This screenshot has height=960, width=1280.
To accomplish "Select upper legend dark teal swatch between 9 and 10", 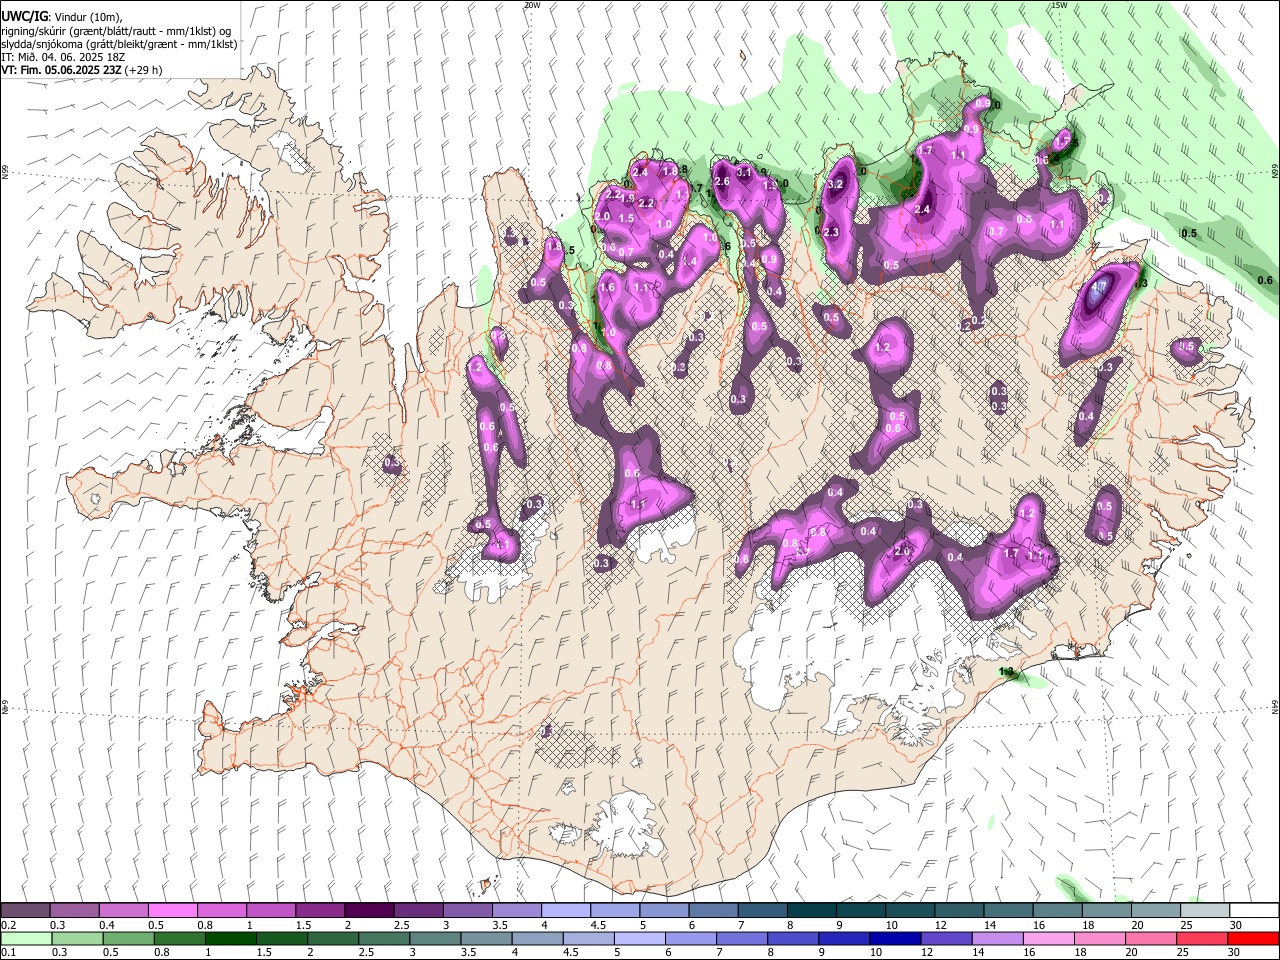I will [859, 911].
